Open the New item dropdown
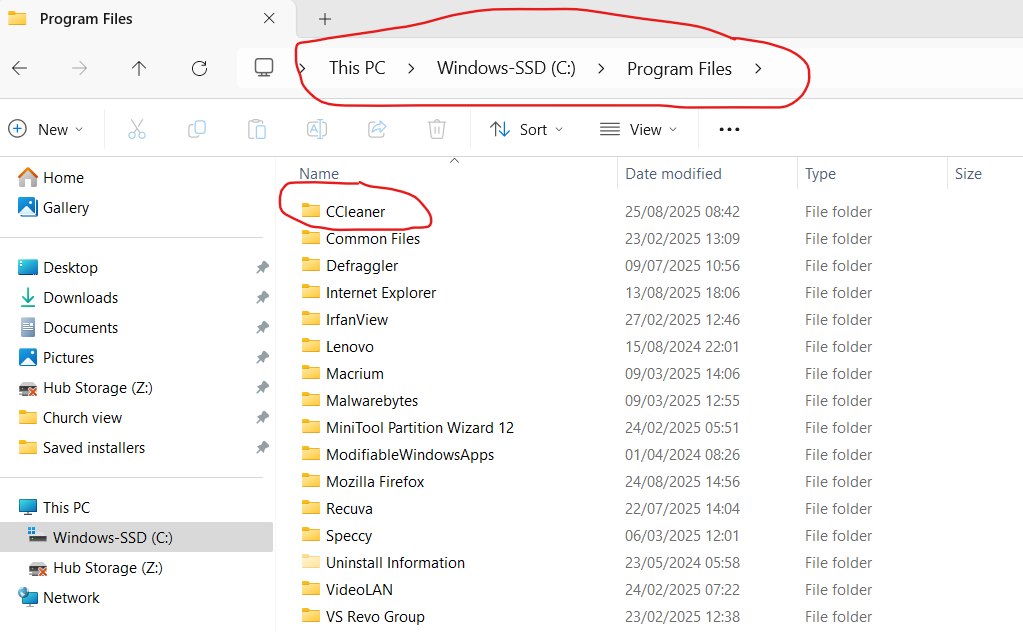1023x632 pixels. 46,129
